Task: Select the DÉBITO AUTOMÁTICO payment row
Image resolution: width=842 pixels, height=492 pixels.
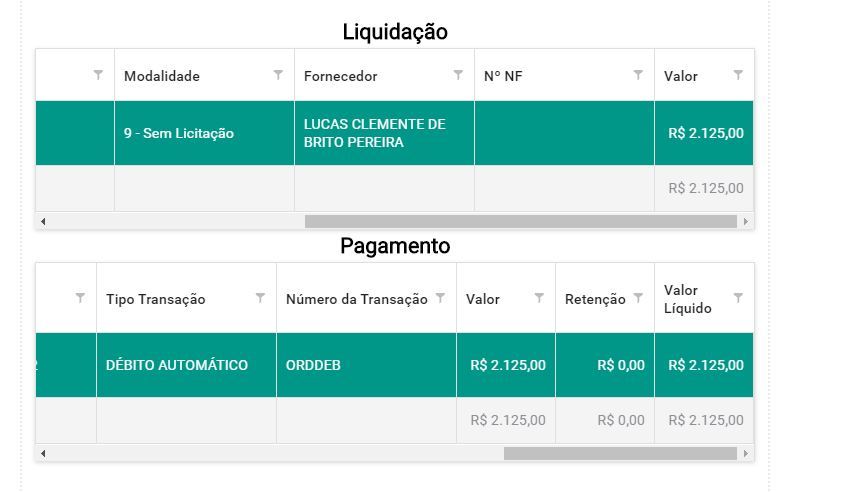Action: coord(395,365)
